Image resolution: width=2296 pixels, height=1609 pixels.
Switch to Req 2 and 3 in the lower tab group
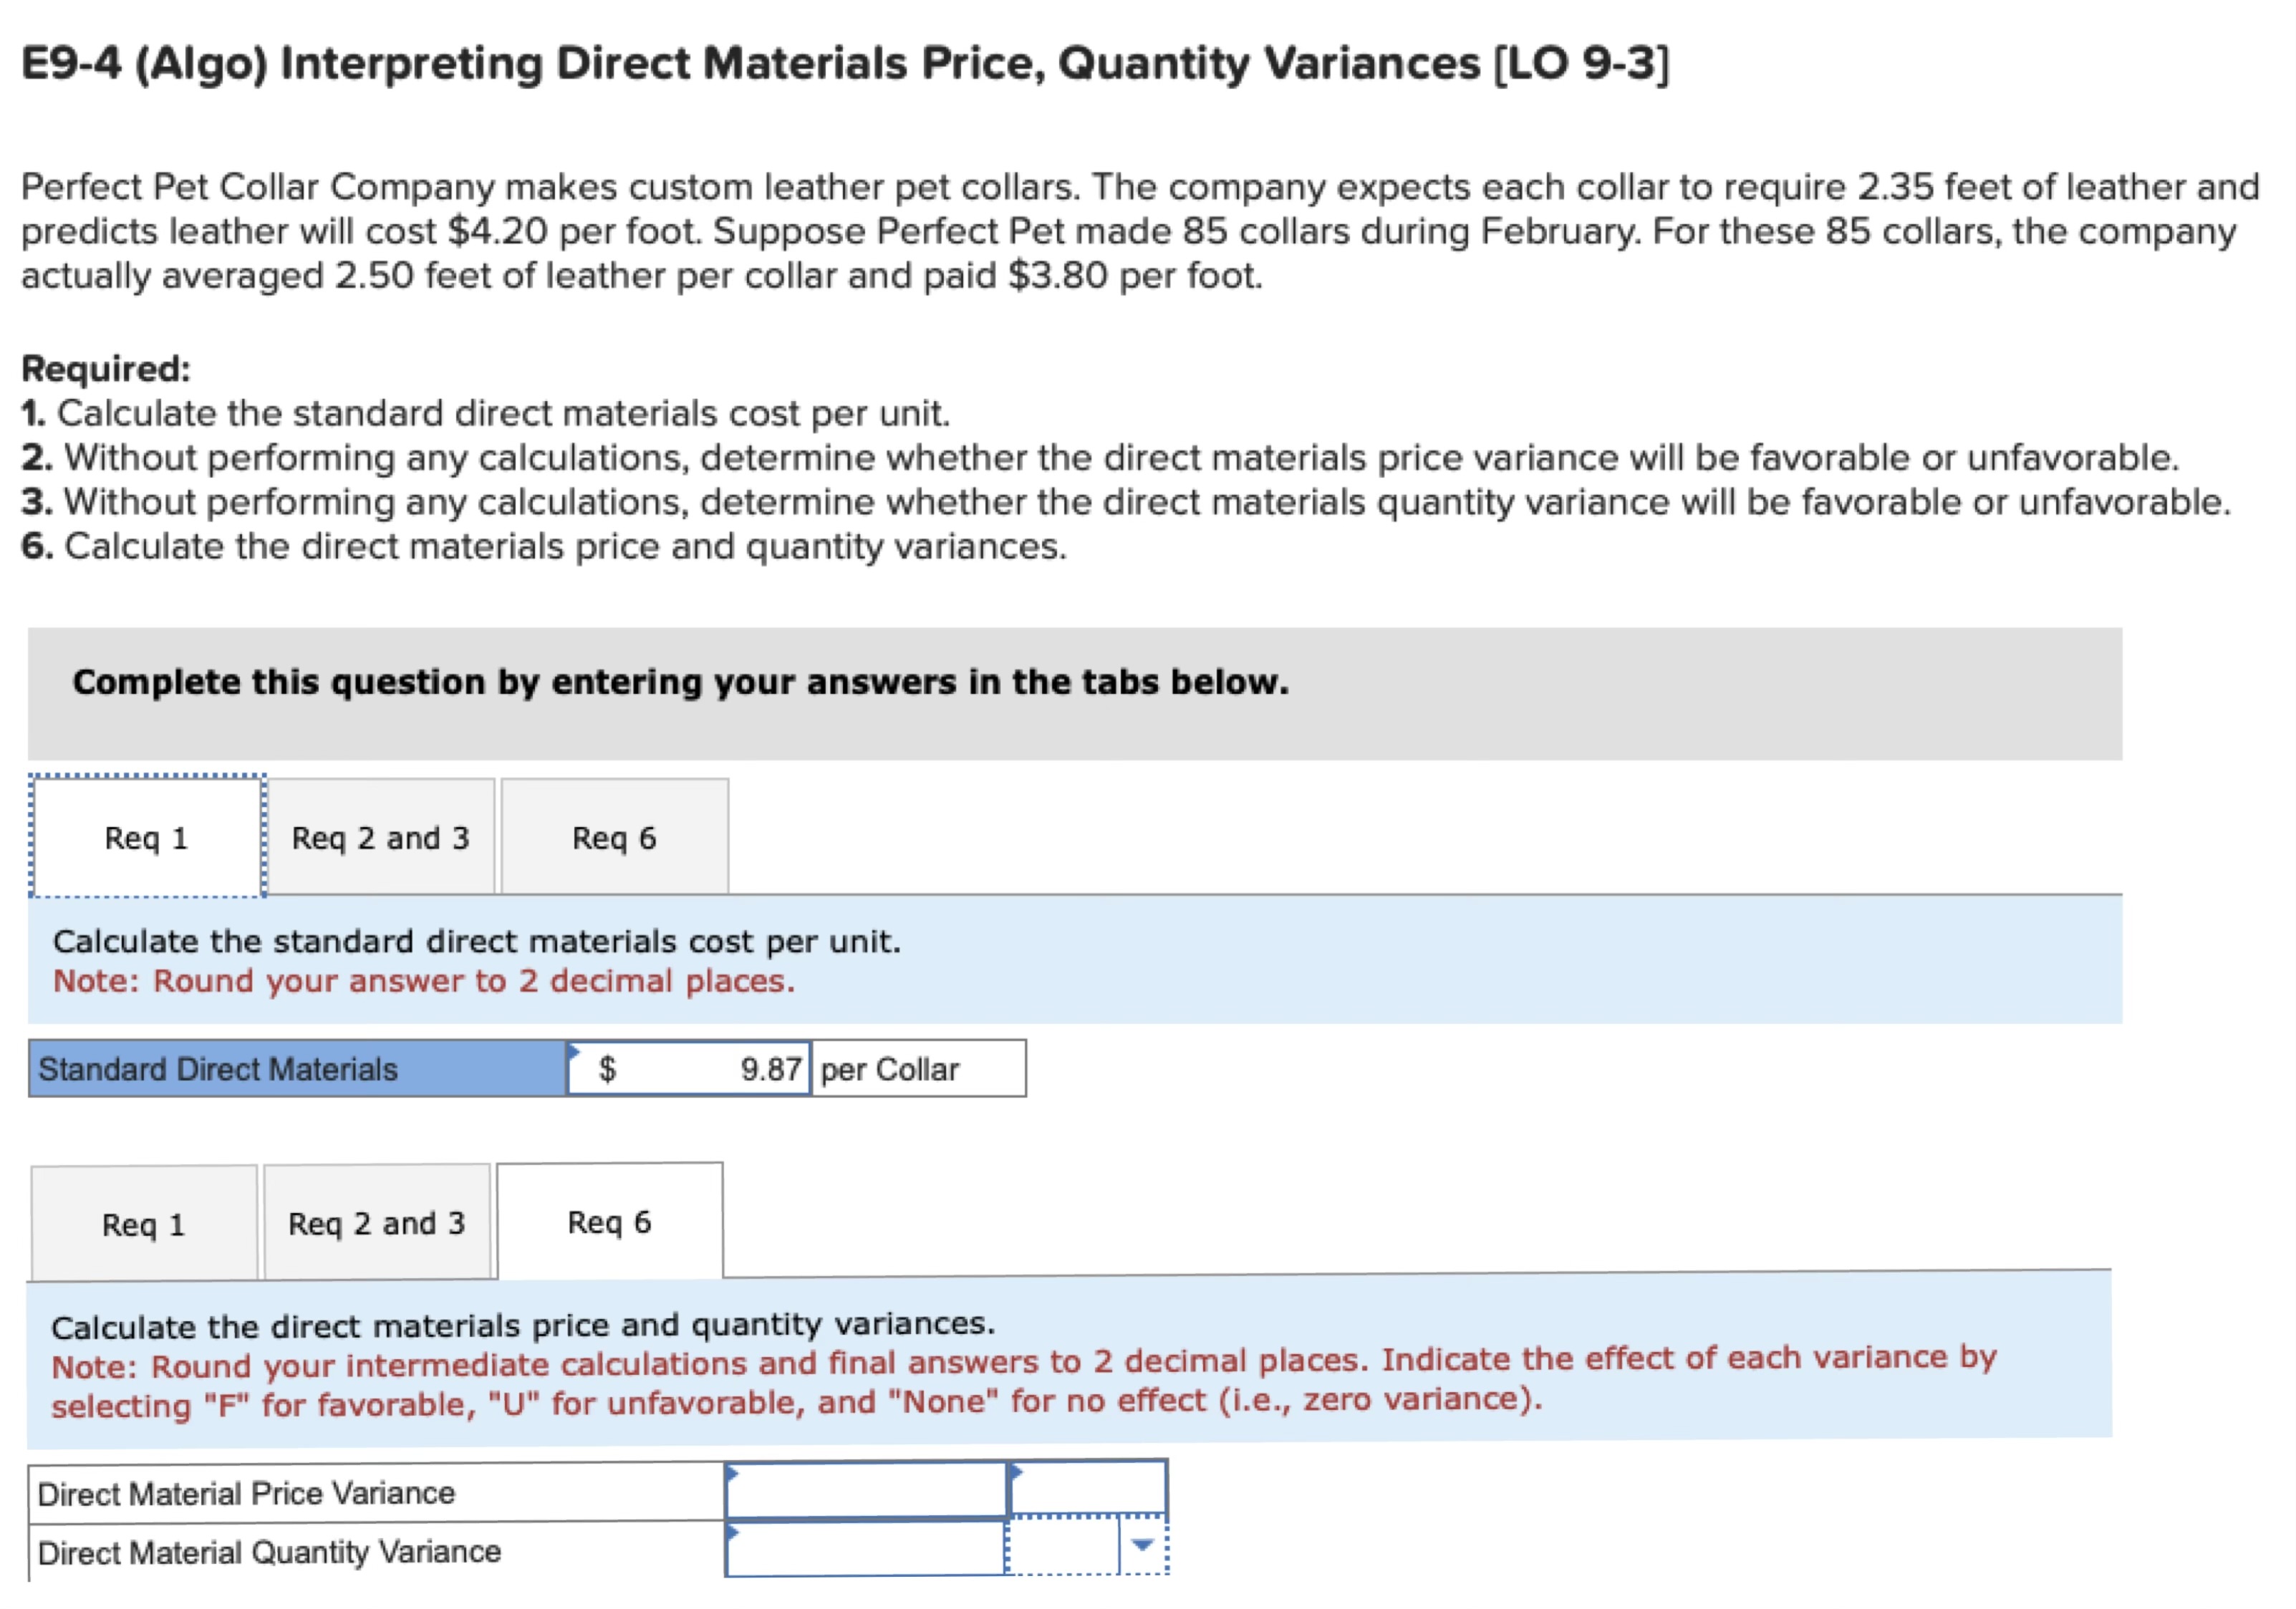(x=378, y=1224)
